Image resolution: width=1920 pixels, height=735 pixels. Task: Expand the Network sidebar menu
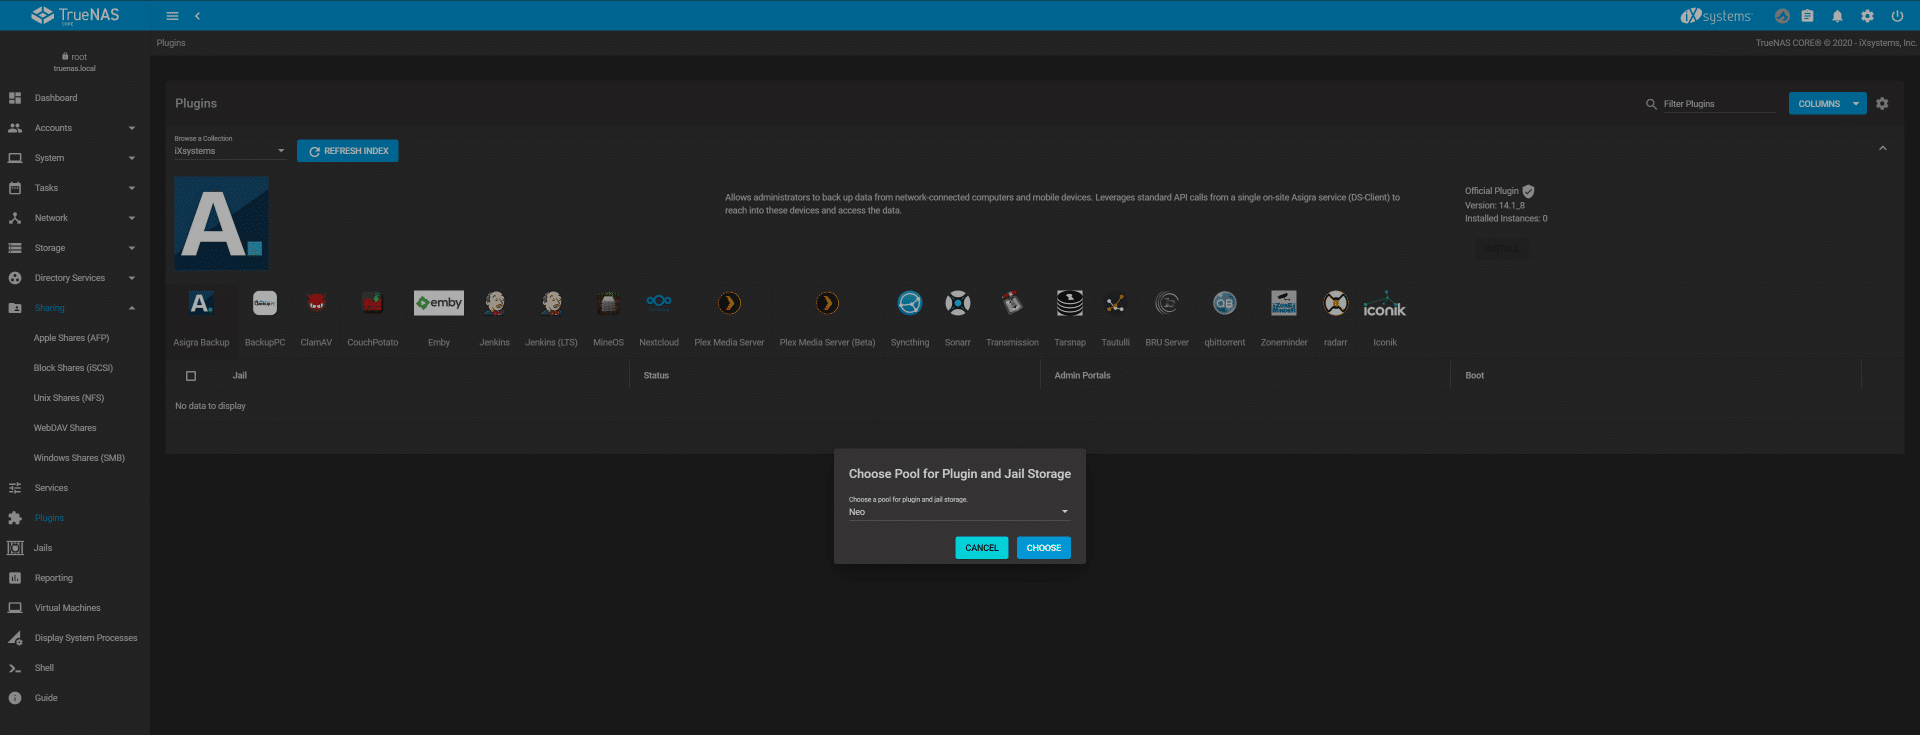pos(75,218)
